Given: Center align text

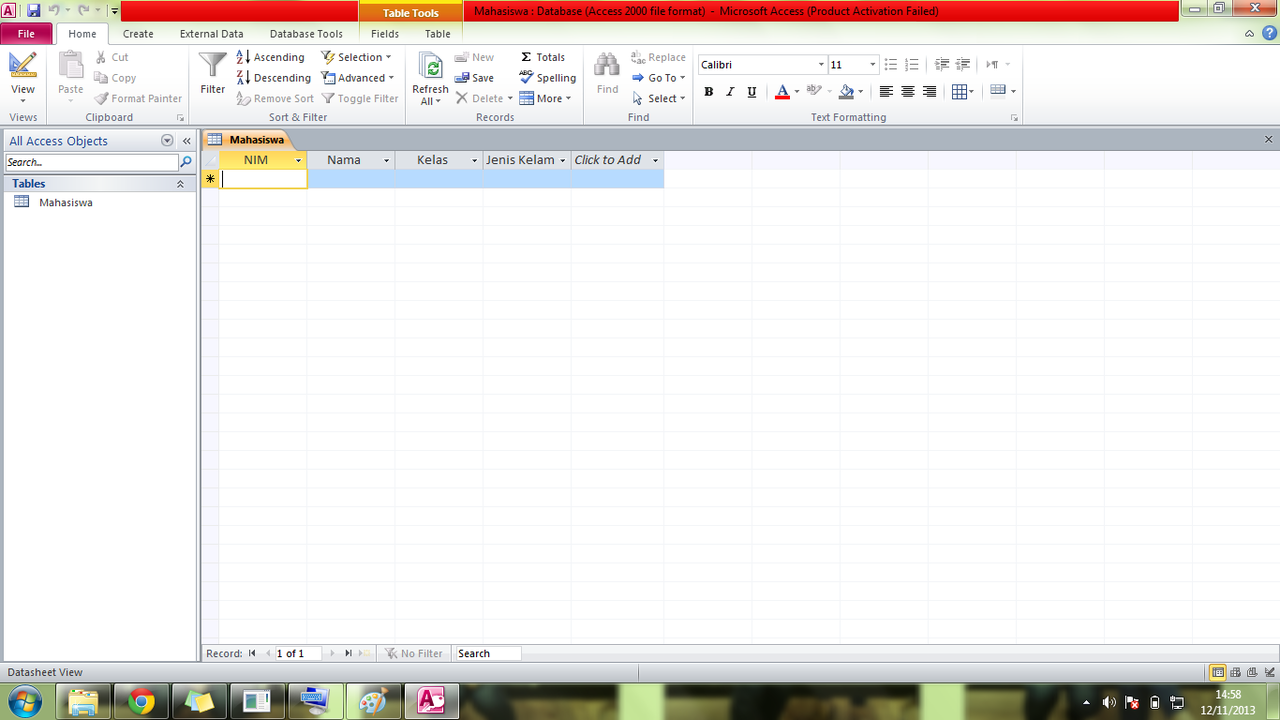Looking at the screenshot, I should coord(908,91).
